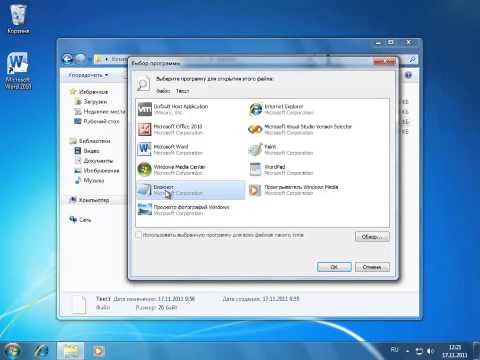Screen dimensions: 480x360
Task: Open the Windows Start menu
Action: click(13, 351)
